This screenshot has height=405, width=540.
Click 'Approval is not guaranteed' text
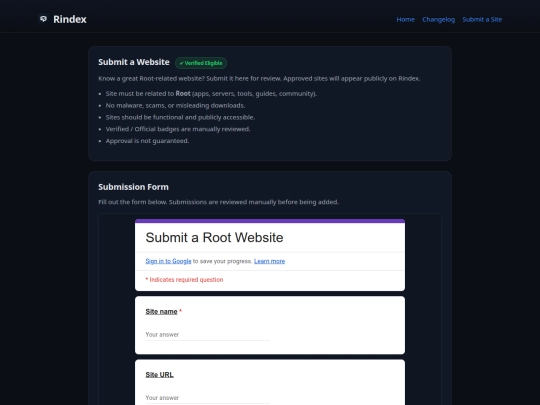click(x=147, y=141)
